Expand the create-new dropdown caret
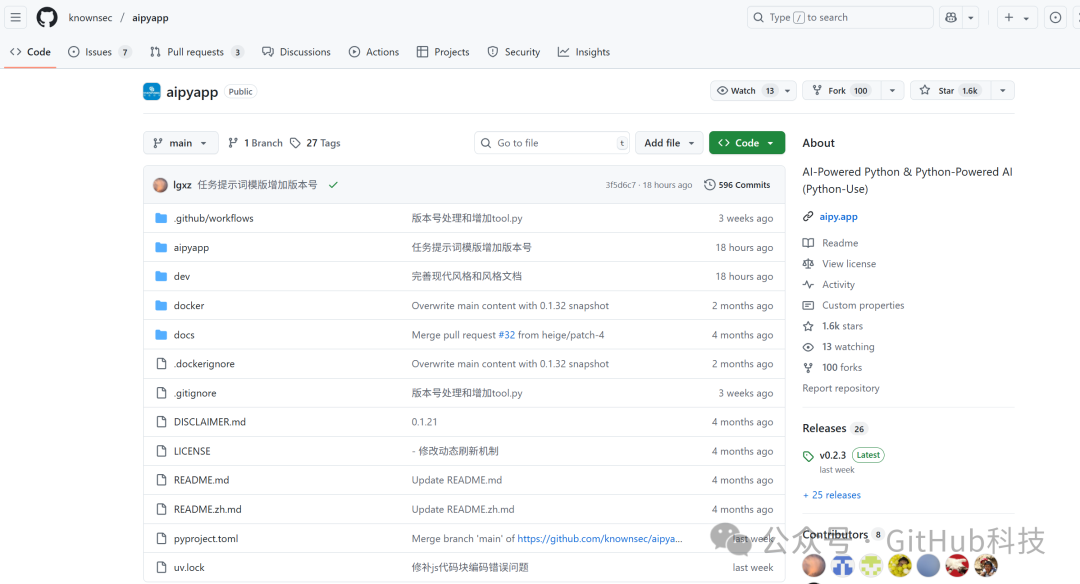Screen dimensions: 1080x584 pos(1026,18)
